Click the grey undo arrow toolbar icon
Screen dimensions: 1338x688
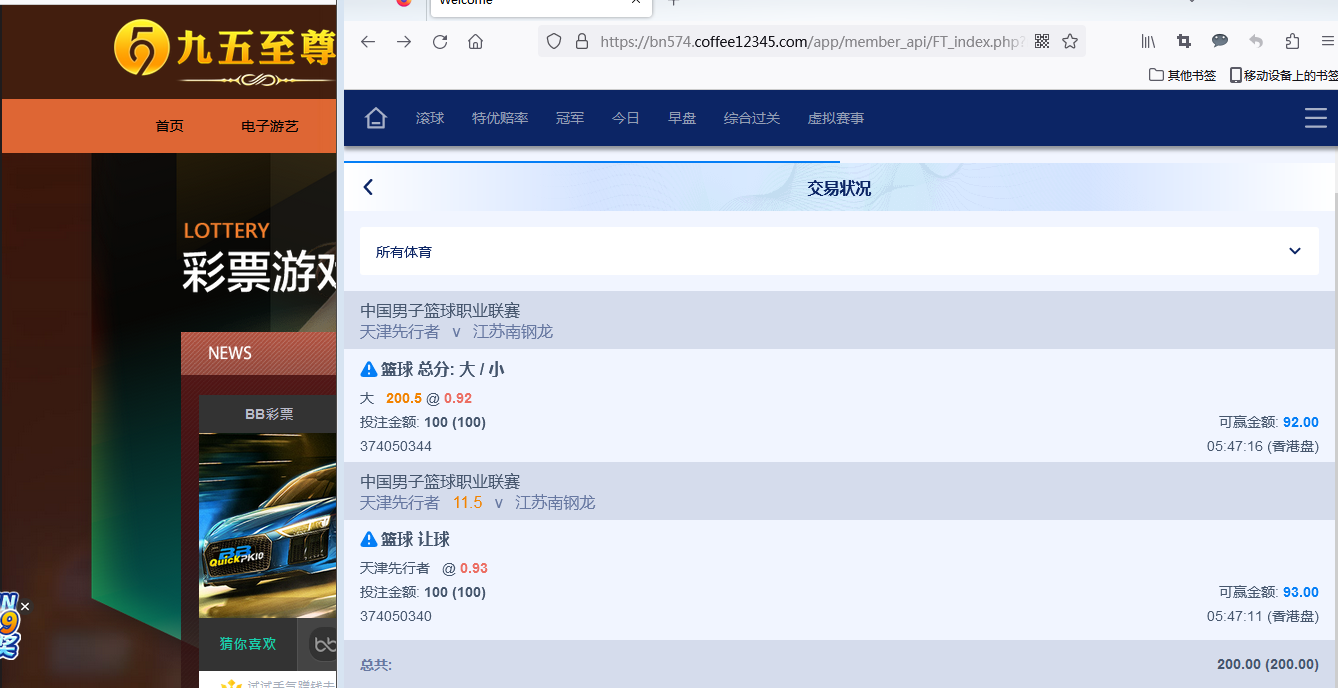(1256, 41)
